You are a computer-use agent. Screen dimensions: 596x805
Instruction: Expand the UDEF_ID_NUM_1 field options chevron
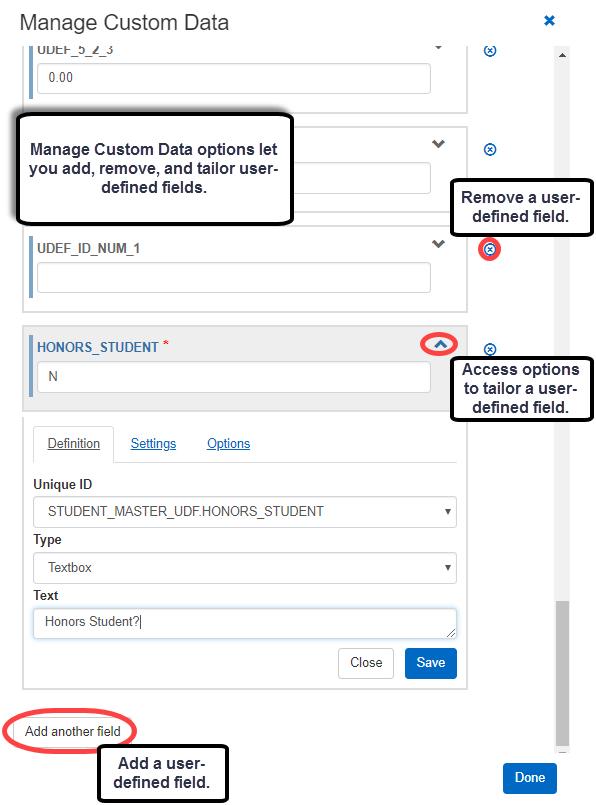(438, 244)
